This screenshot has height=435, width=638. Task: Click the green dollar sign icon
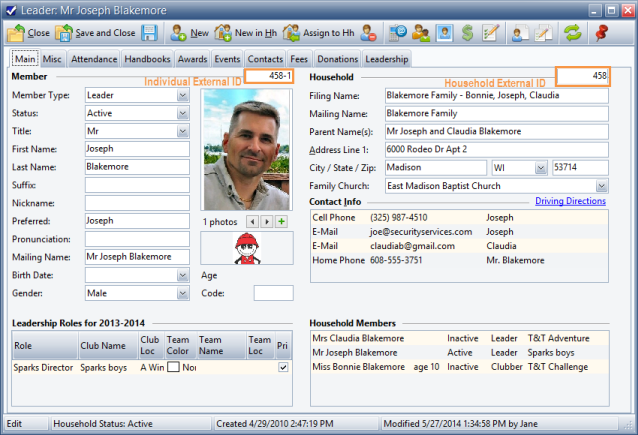coord(467,33)
